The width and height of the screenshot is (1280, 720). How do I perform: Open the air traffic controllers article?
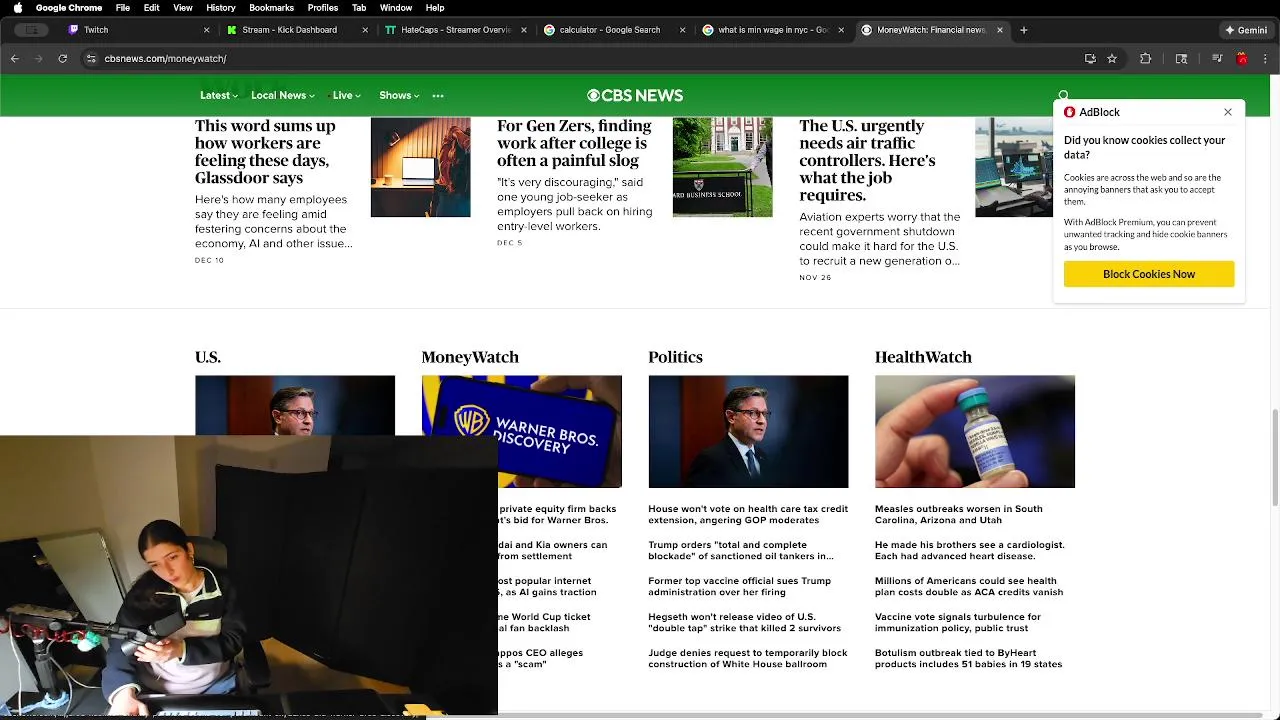tap(867, 160)
